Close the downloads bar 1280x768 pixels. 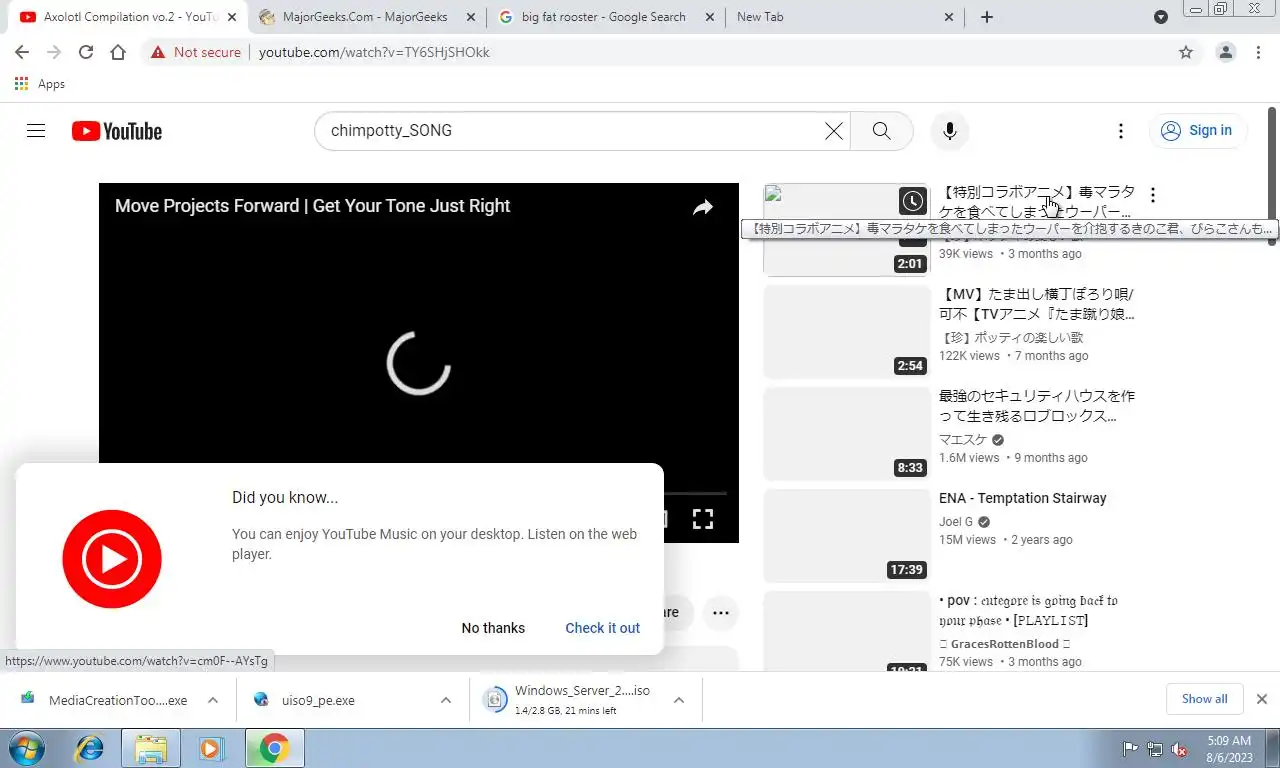(x=1262, y=699)
